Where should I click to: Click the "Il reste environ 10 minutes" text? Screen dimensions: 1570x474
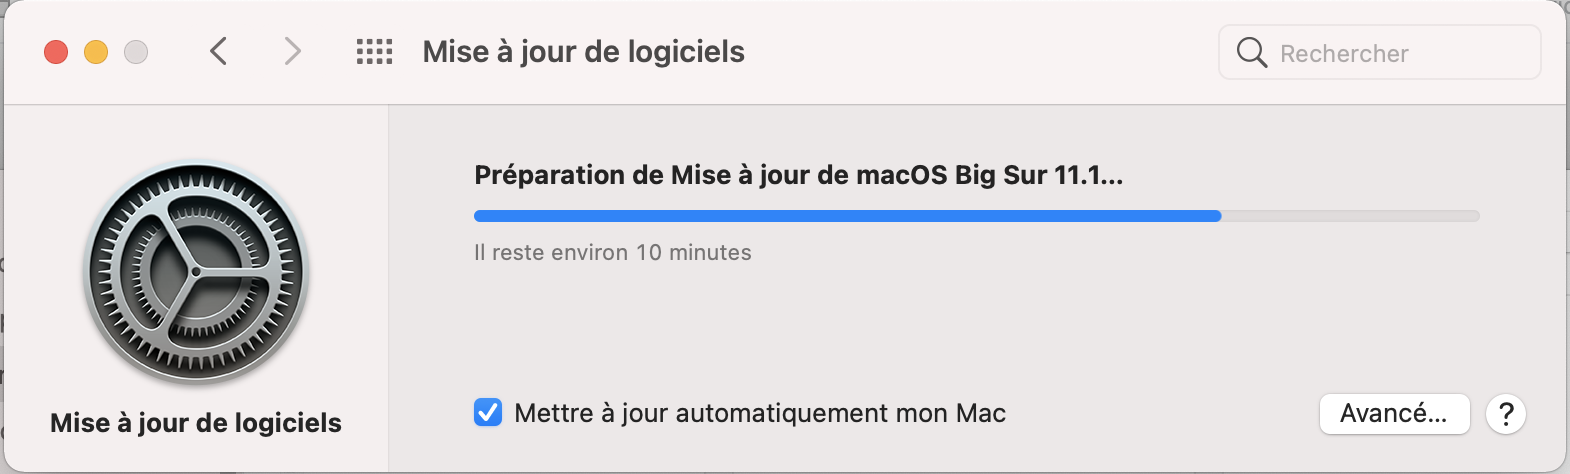pyautogui.click(x=612, y=253)
